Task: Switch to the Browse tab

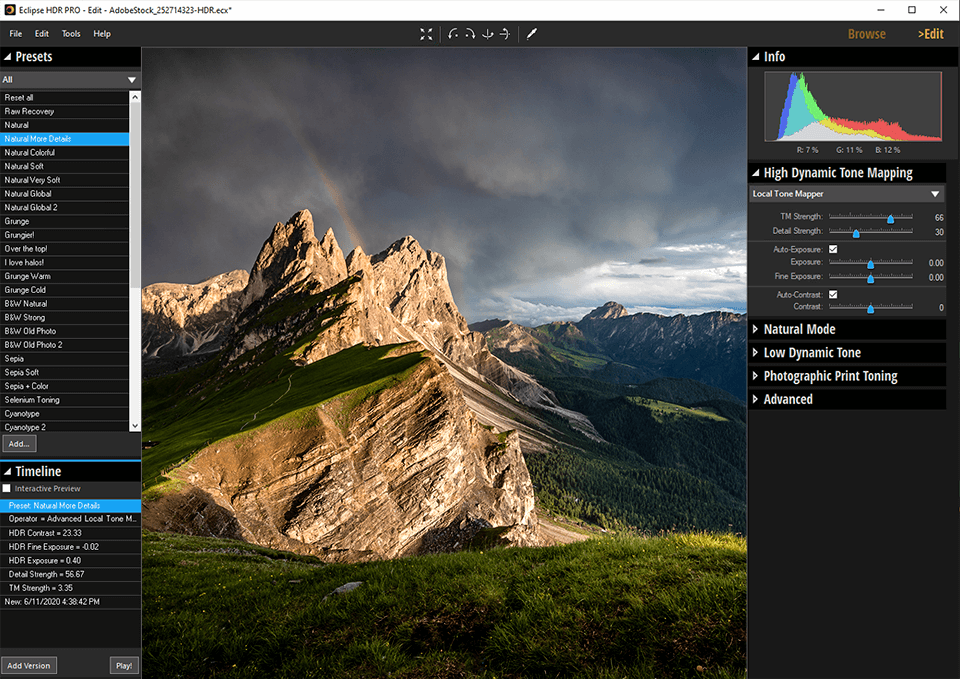Action: (866, 34)
